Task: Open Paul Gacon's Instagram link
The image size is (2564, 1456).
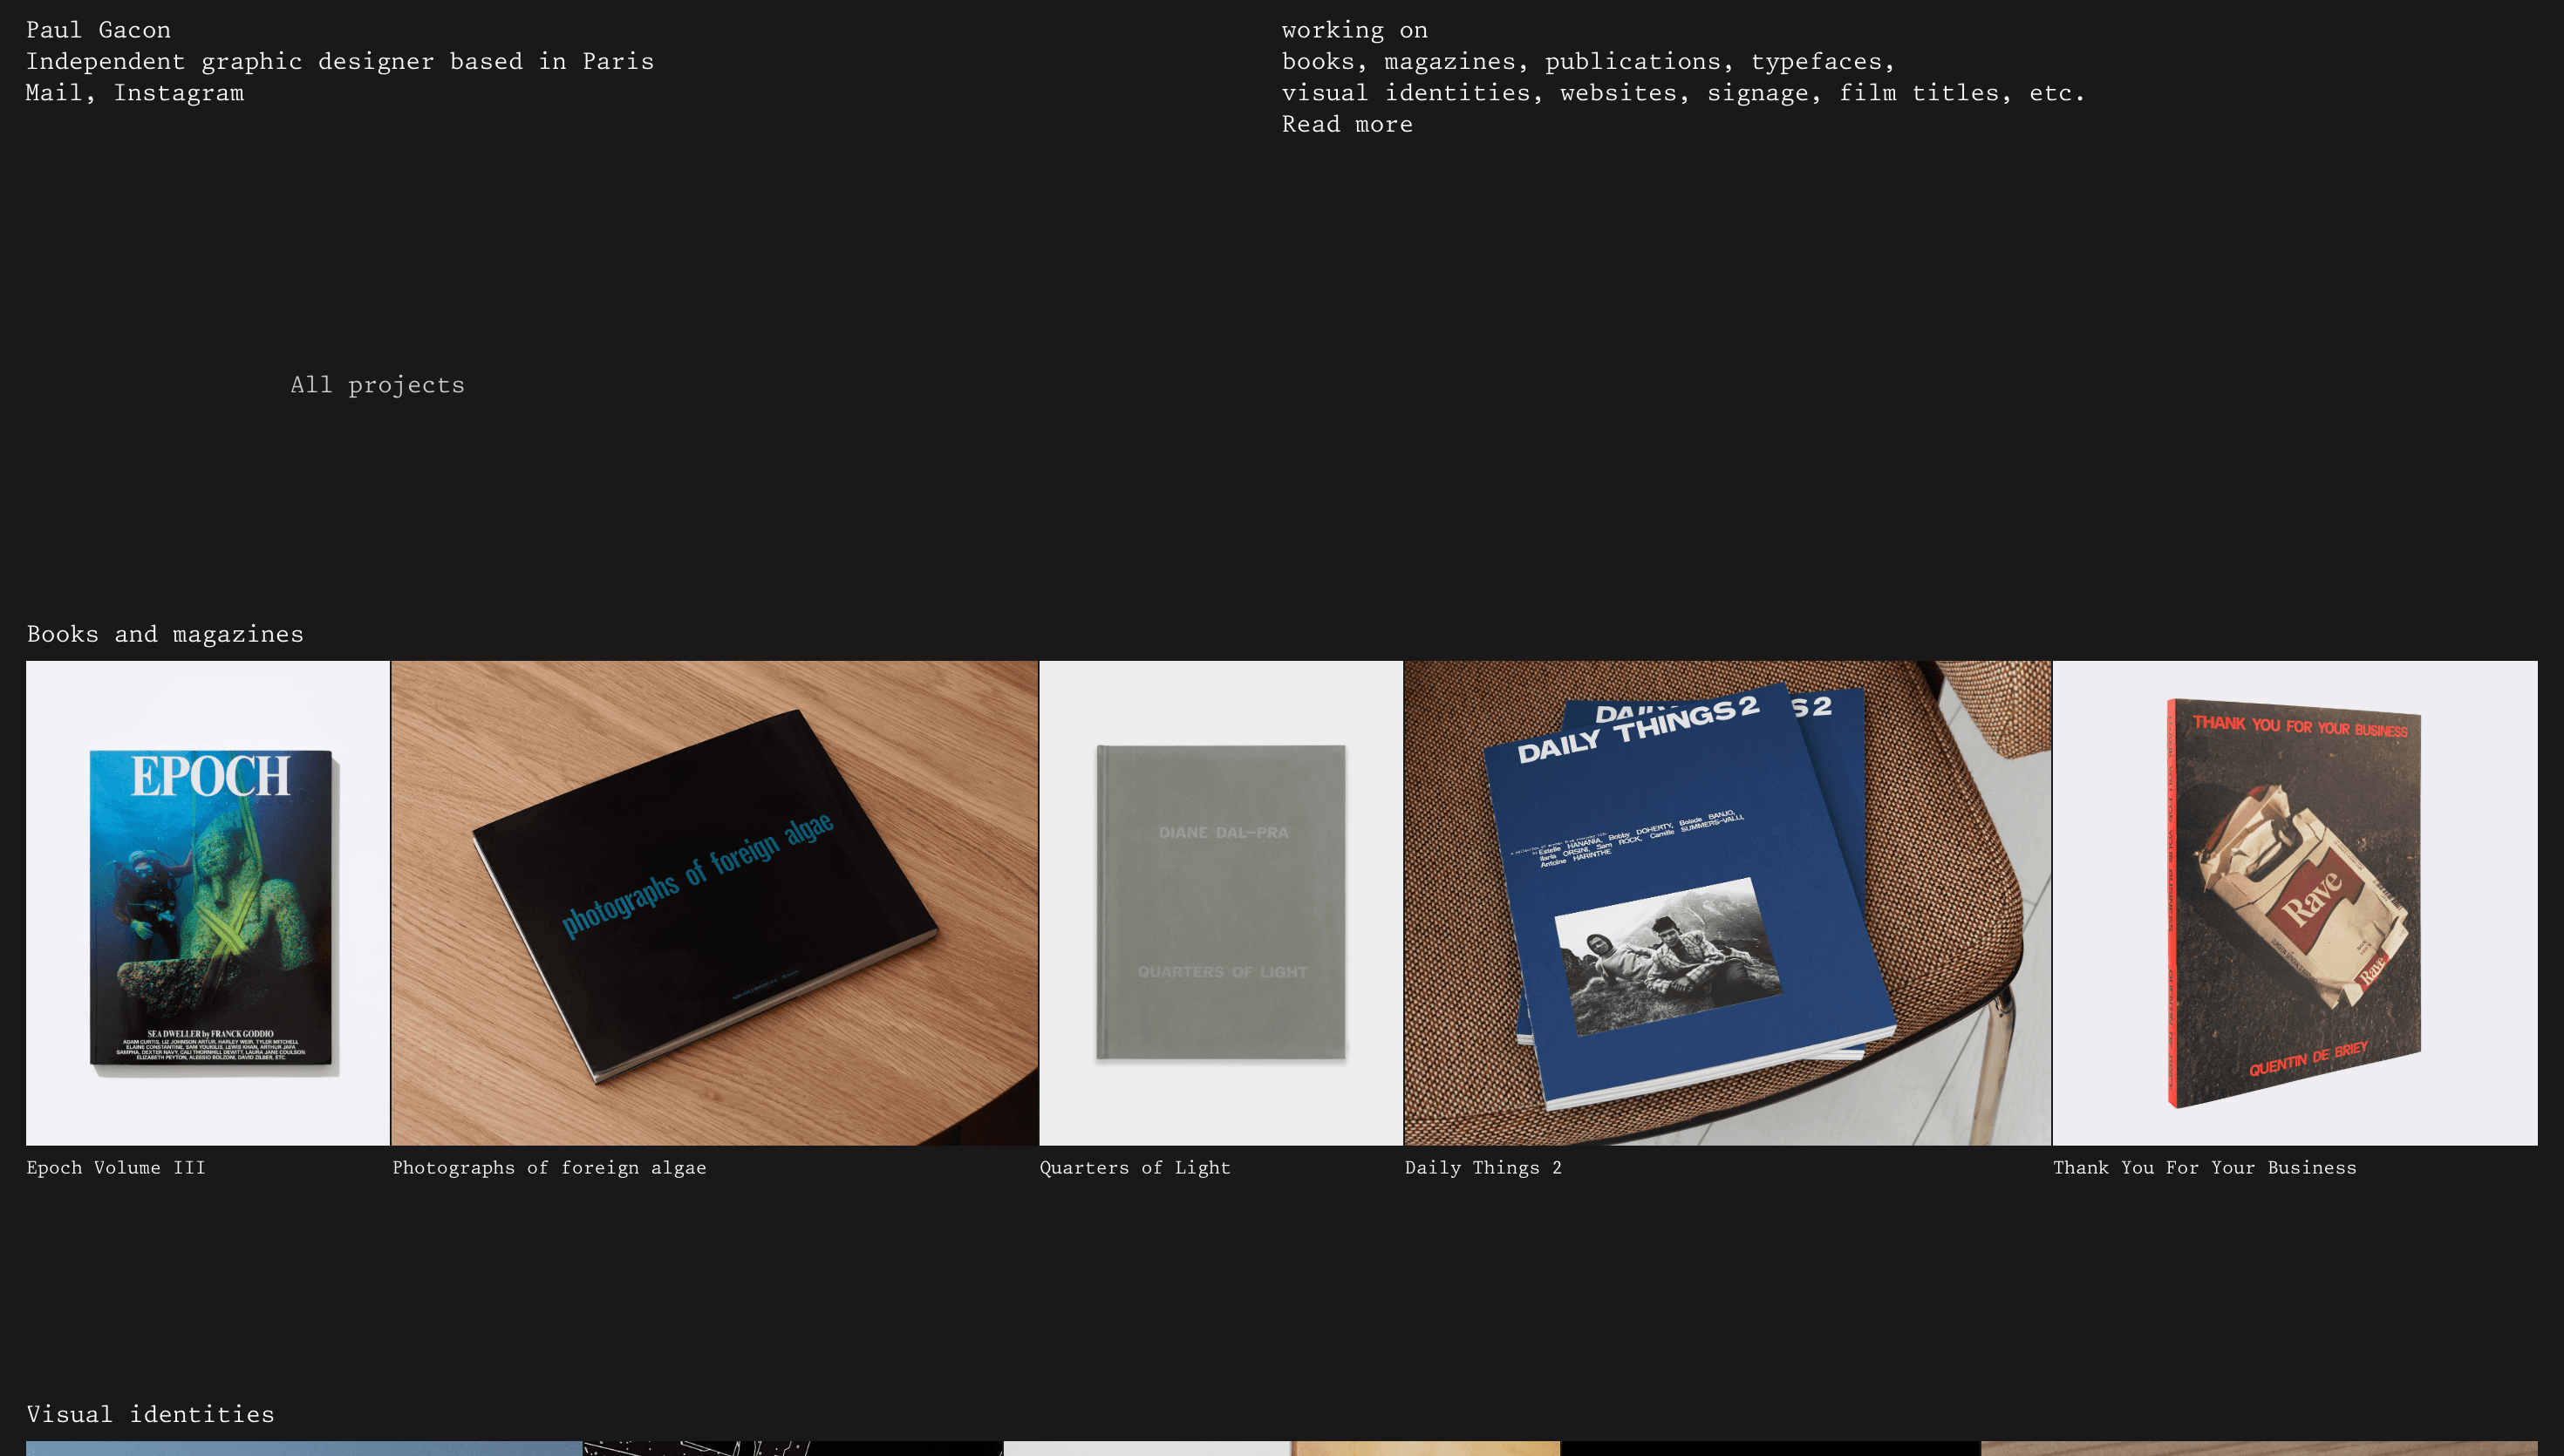Action: point(178,92)
